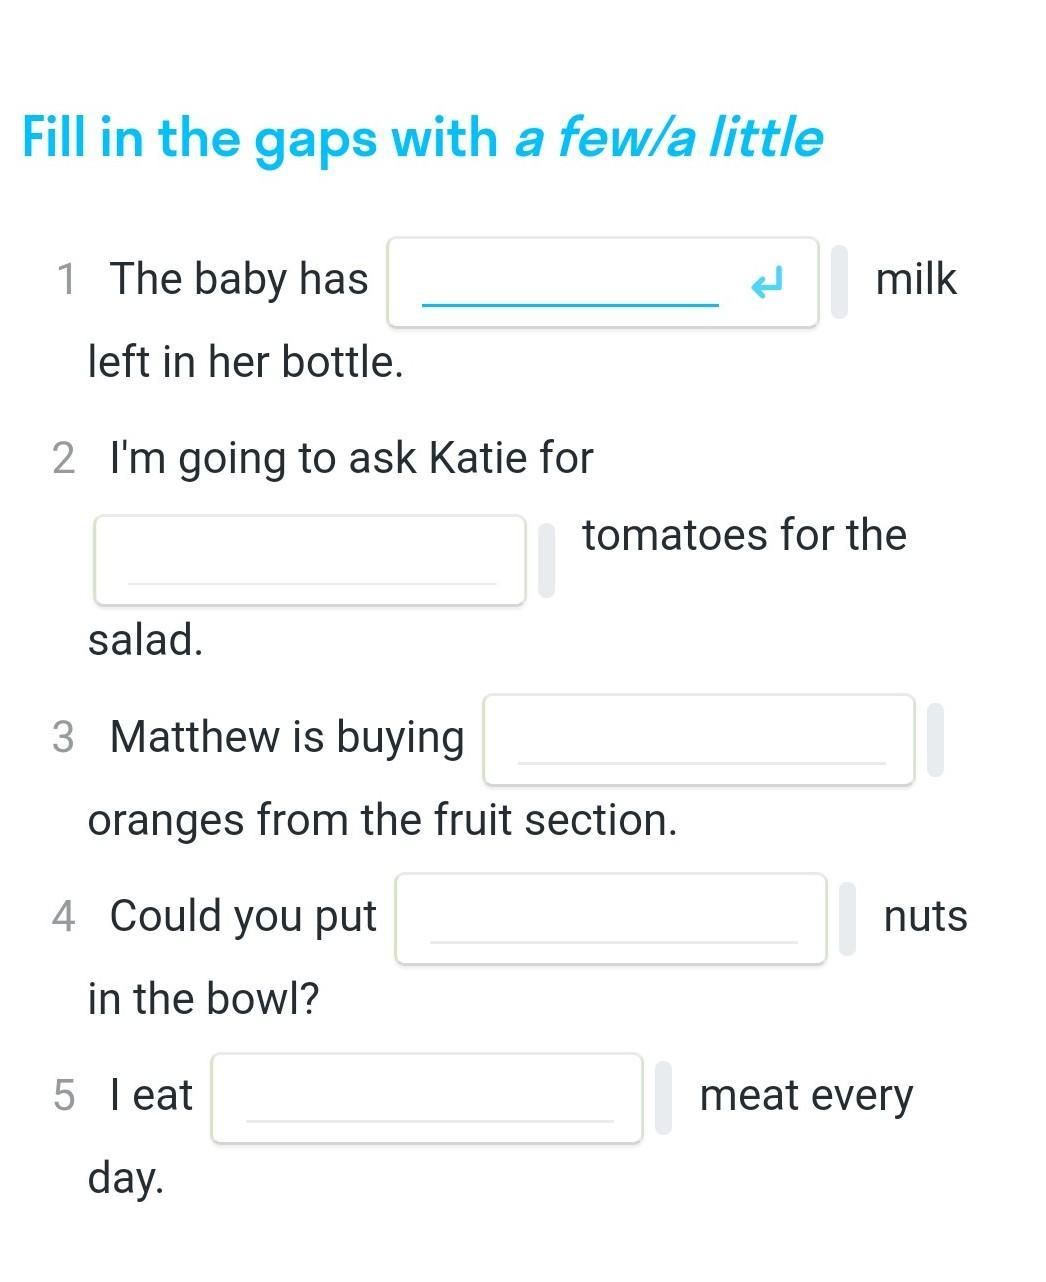Image resolution: width=1046 pixels, height=1282 pixels.
Task: Select the blank after "Matthew is buying"
Action: tap(698, 740)
